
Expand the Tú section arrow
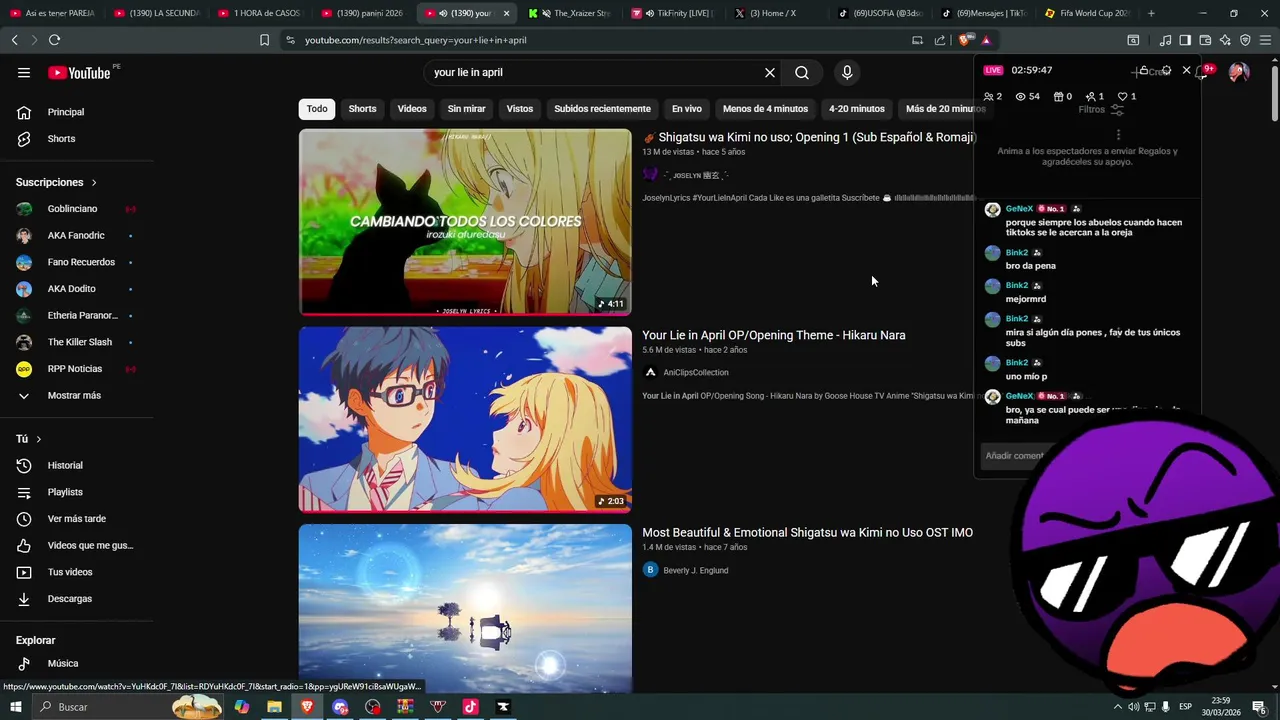(39, 439)
